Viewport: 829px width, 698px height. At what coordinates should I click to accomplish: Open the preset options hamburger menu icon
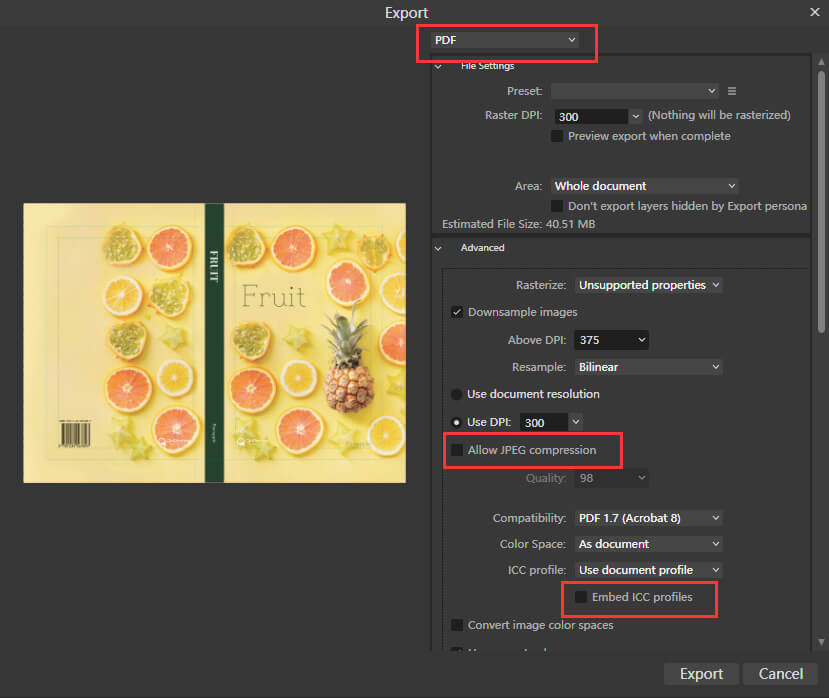click(732, 91)
